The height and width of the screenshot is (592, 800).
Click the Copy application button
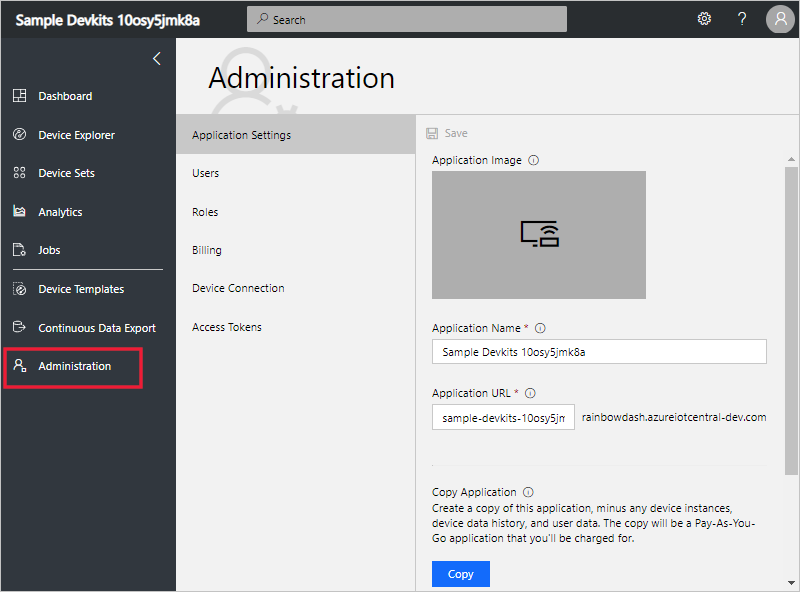(460, 573)
